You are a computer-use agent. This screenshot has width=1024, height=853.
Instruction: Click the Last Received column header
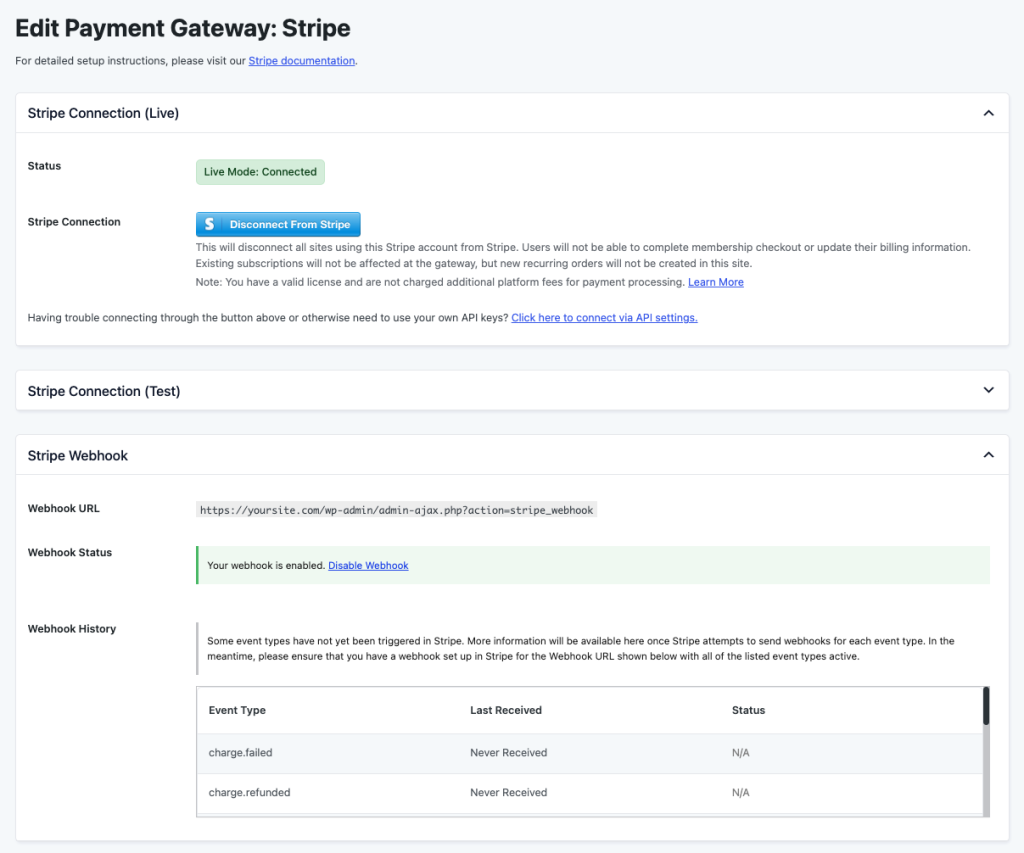click(x=506, y=710)
